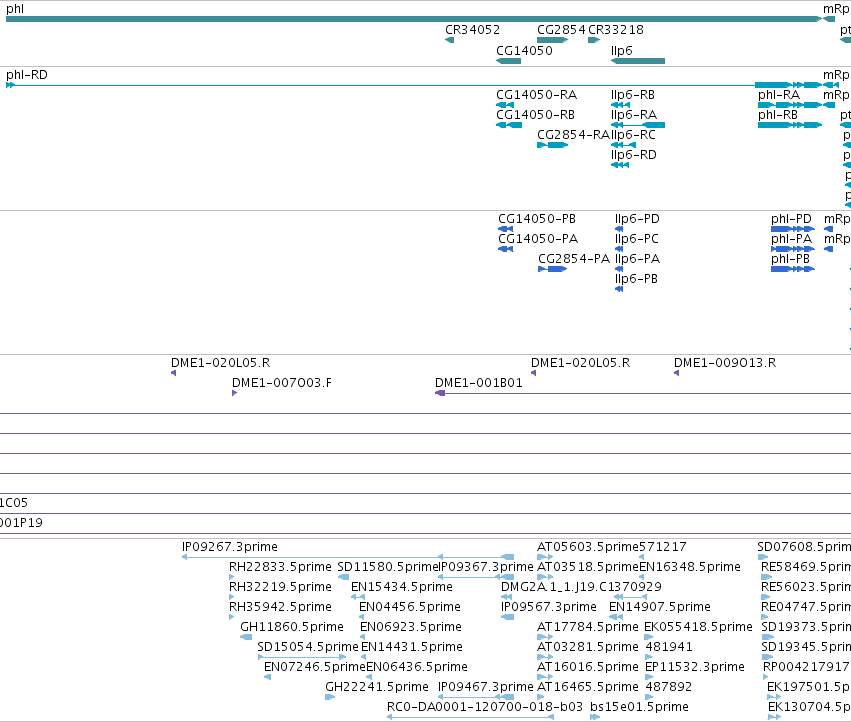Click the Ilp6-PC protein label
The height and width of the screenshot is (722, 851).
coord(637,239)
